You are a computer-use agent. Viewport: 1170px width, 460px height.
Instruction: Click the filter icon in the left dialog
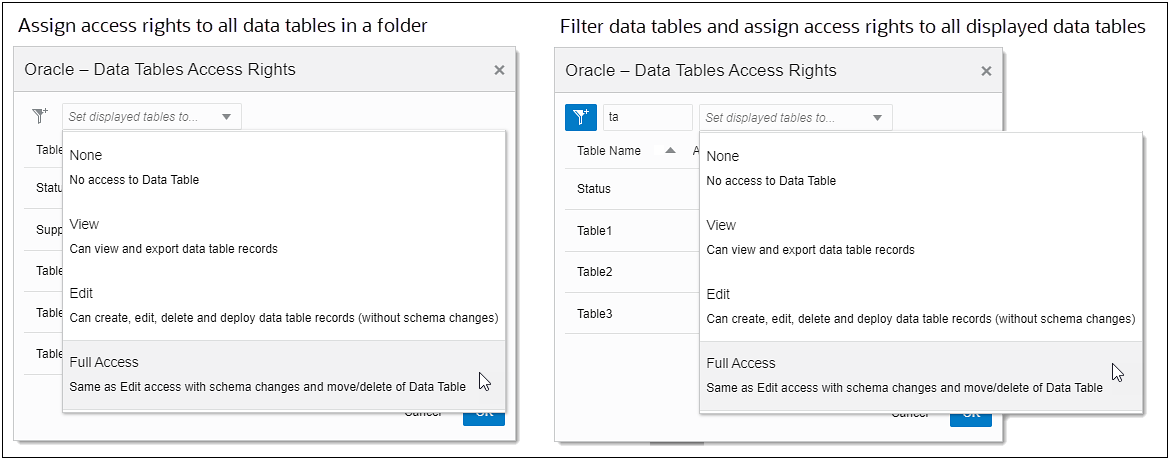[x=40, y=117]
